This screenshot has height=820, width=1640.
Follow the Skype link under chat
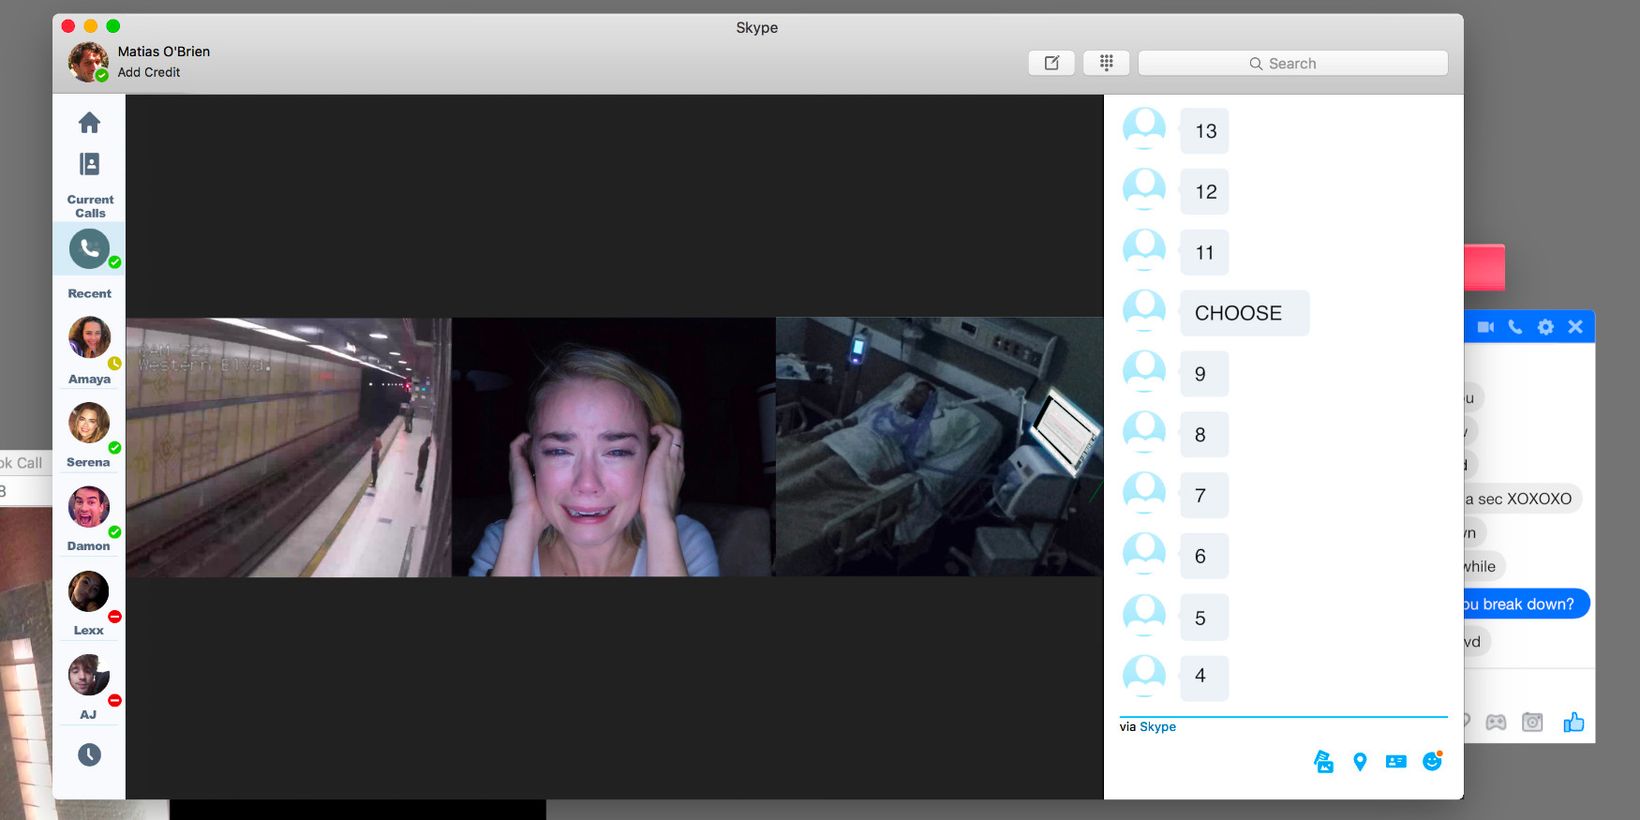pos(1157,727)
